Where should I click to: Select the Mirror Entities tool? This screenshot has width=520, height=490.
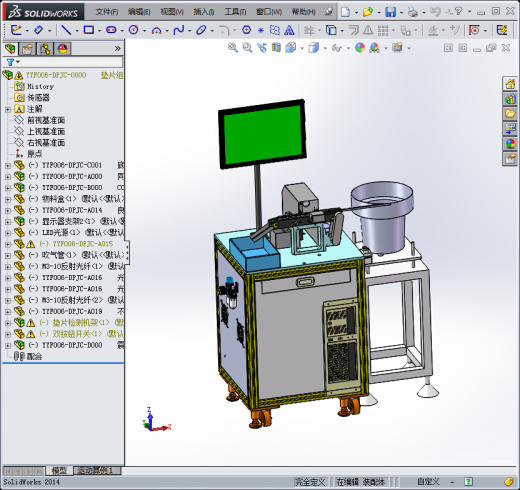(368, 30)
